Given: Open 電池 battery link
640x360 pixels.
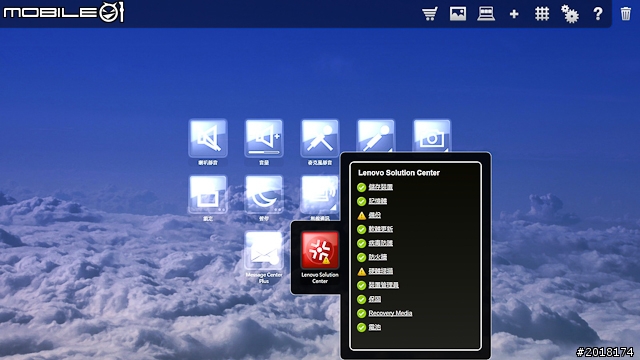Looking at the screenshot, I should (x=375, y=327).
